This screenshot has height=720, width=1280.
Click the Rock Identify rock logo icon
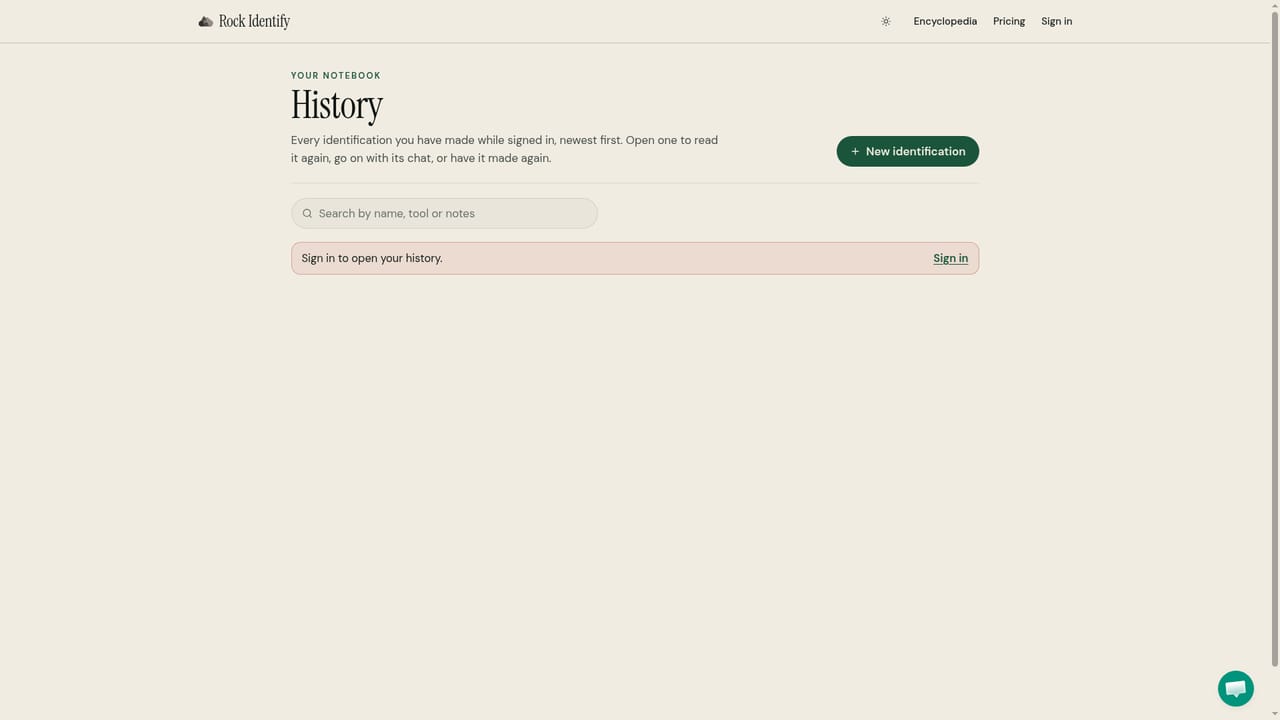click(x=205, y=21)
